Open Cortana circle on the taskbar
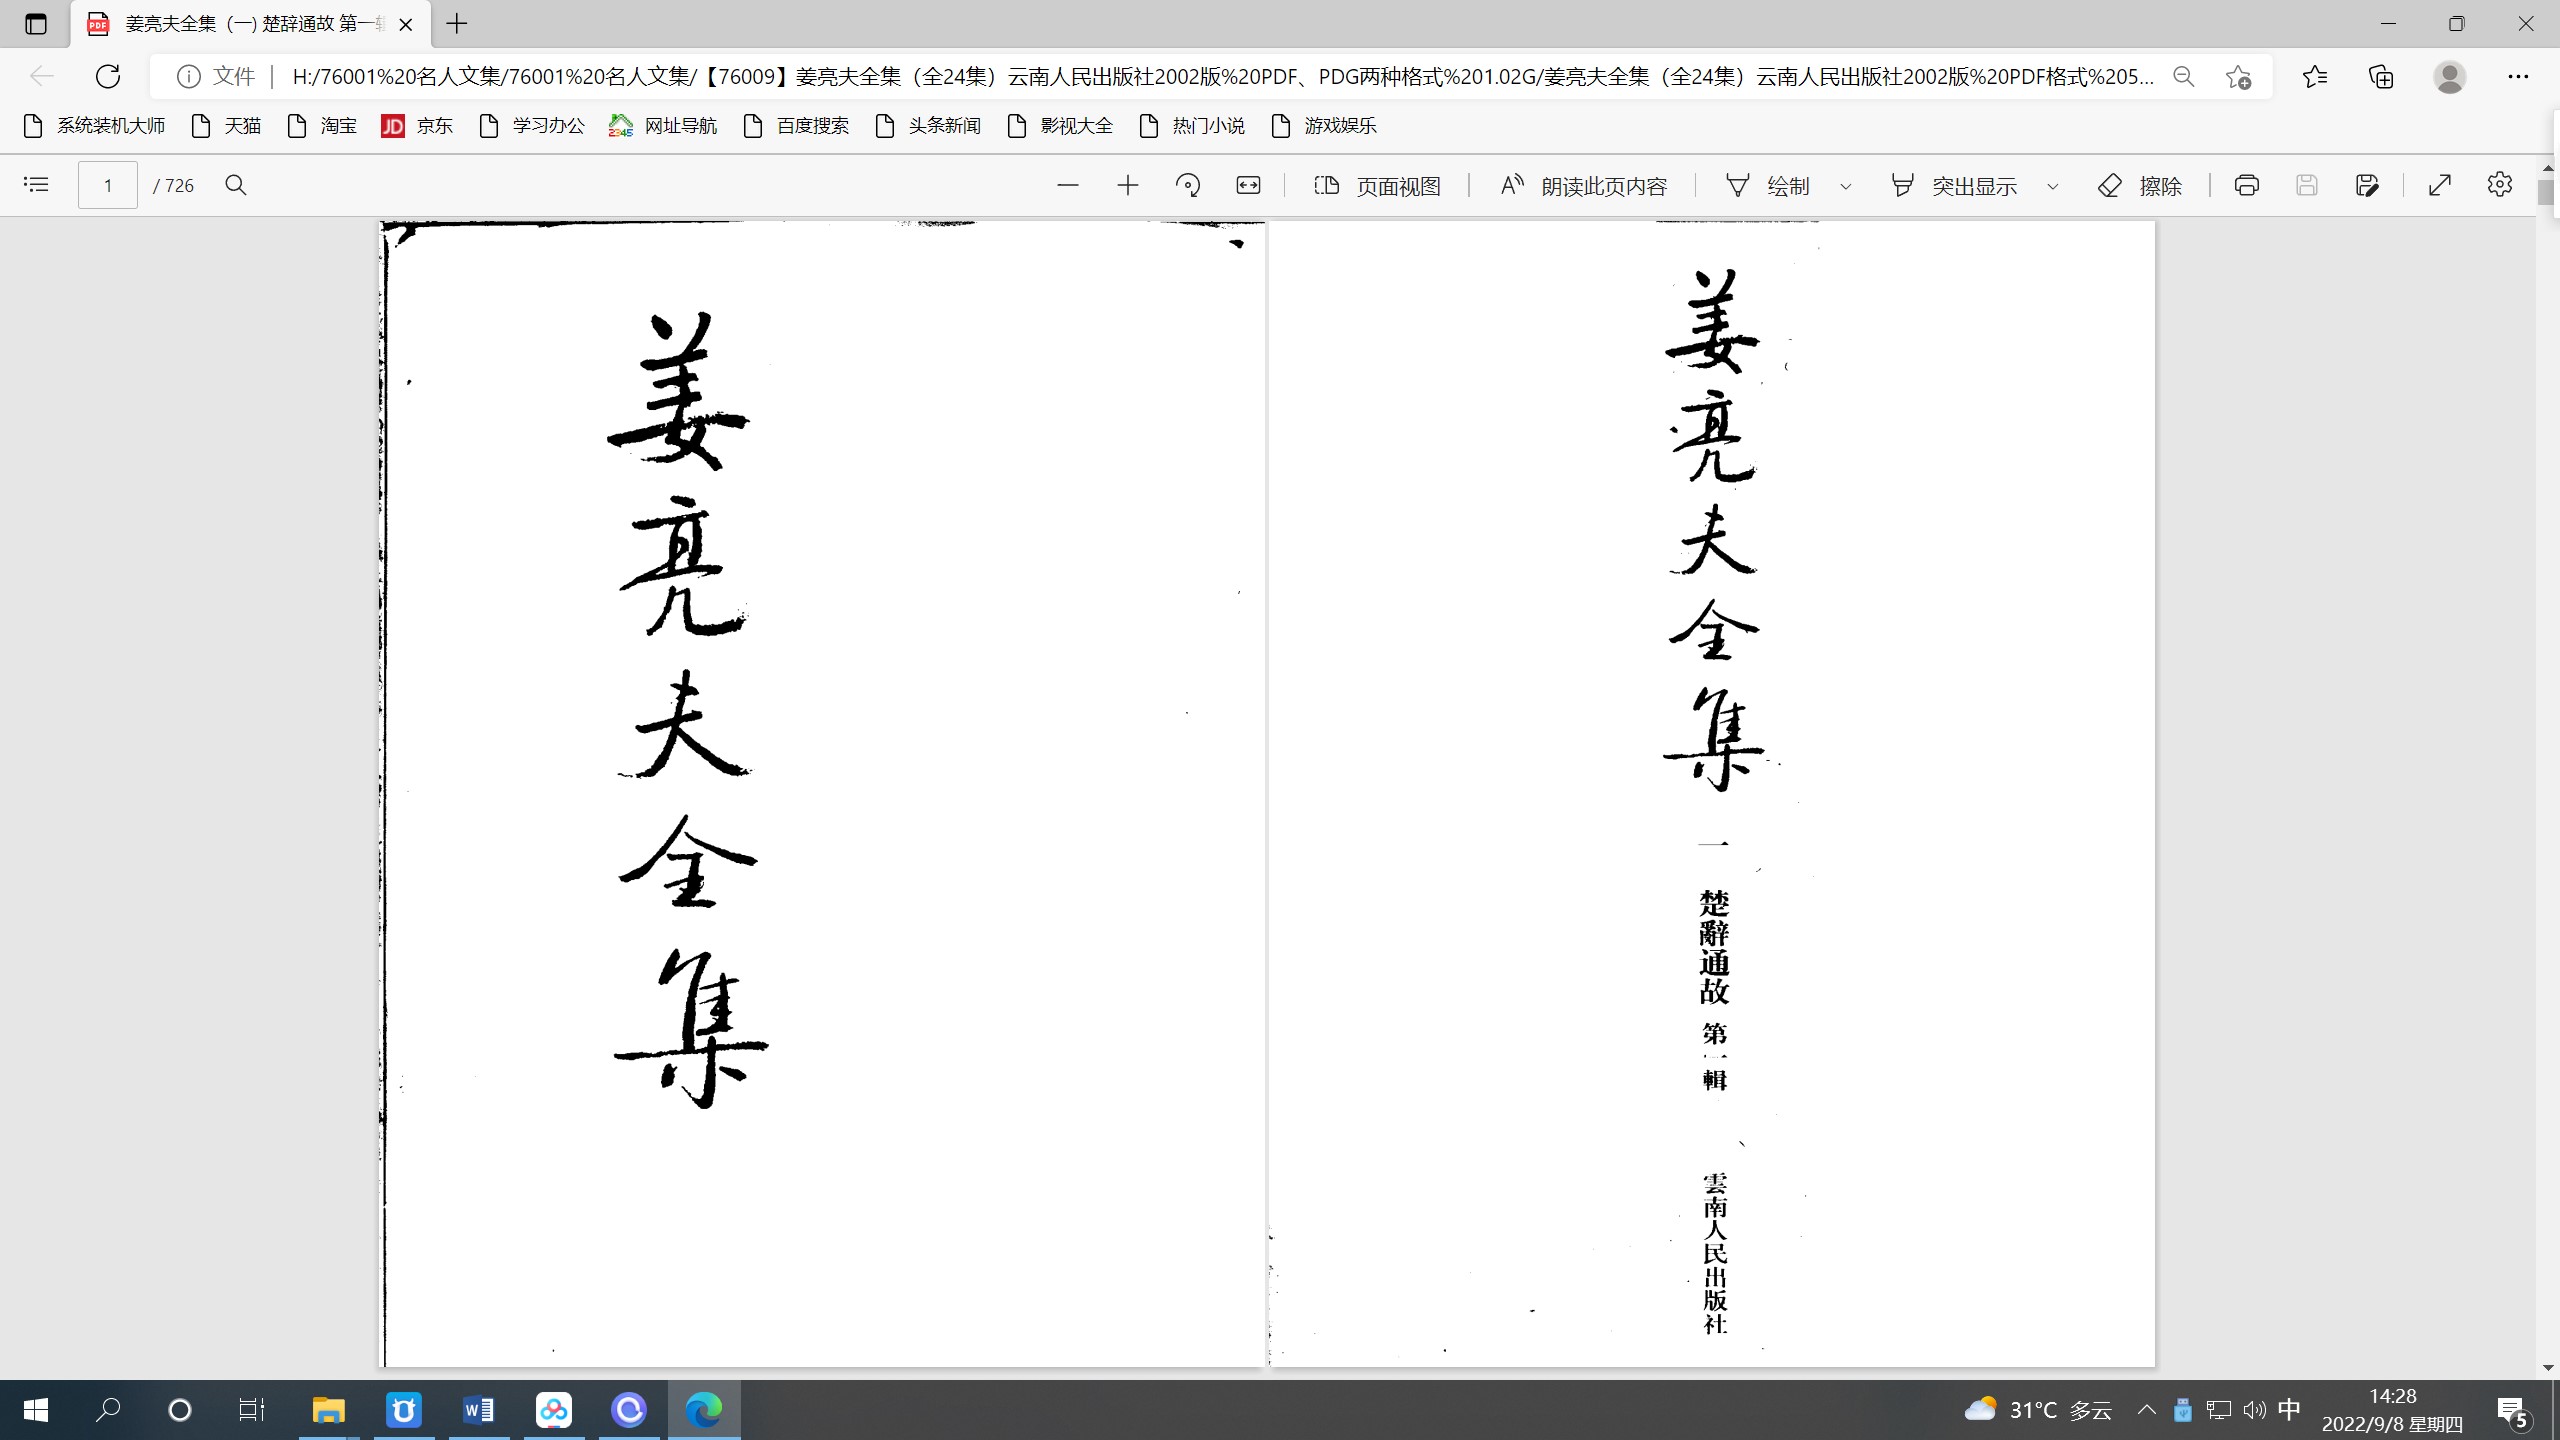The image size is (2560, 1440). click(180, 1410)
